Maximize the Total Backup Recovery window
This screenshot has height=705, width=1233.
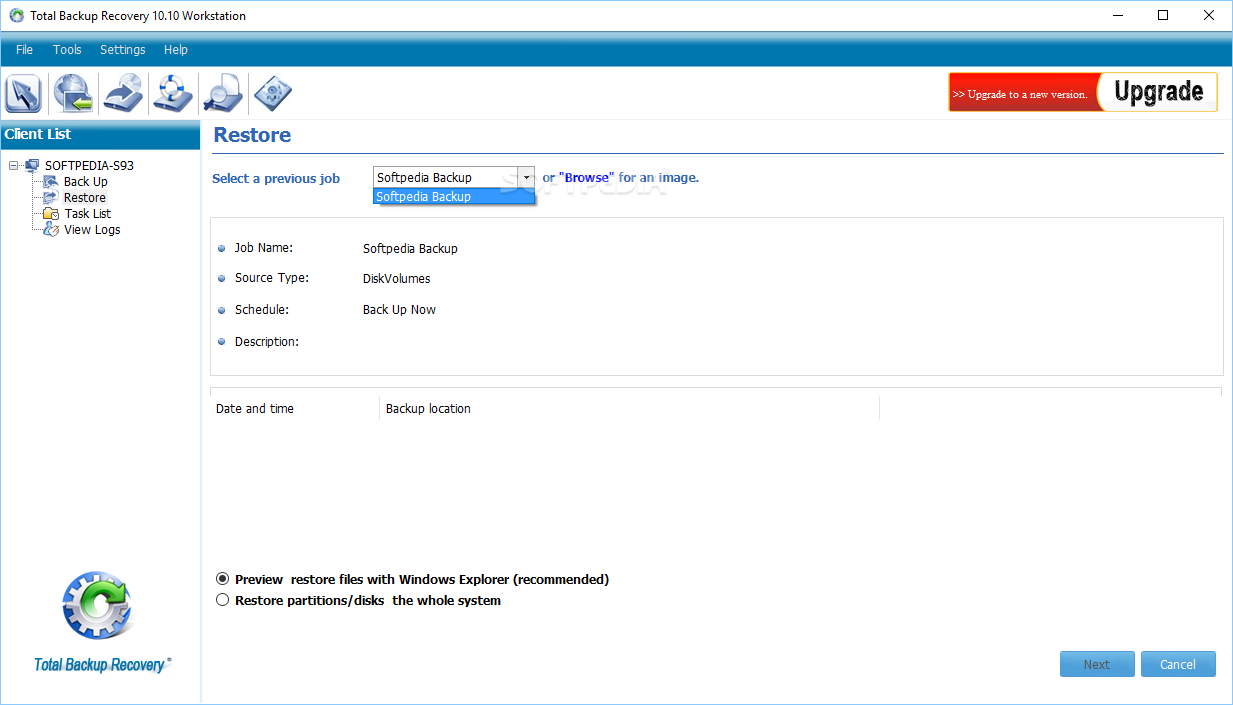1163,16
